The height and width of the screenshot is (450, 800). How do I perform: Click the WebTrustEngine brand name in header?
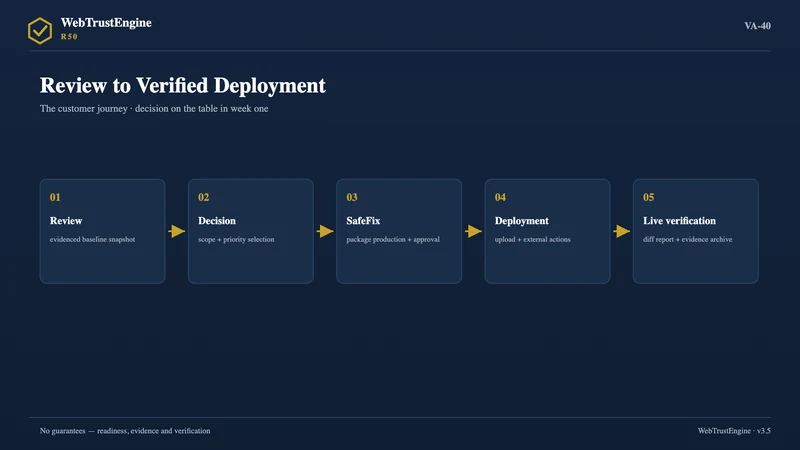(106, 23)
